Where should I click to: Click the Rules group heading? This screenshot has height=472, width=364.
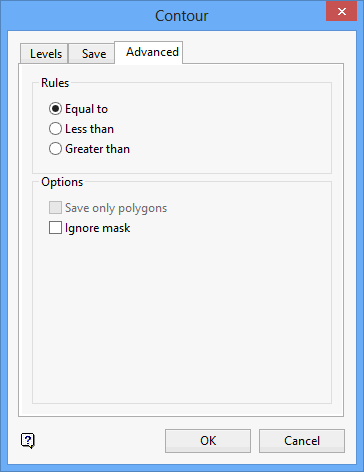coord(55,83)
